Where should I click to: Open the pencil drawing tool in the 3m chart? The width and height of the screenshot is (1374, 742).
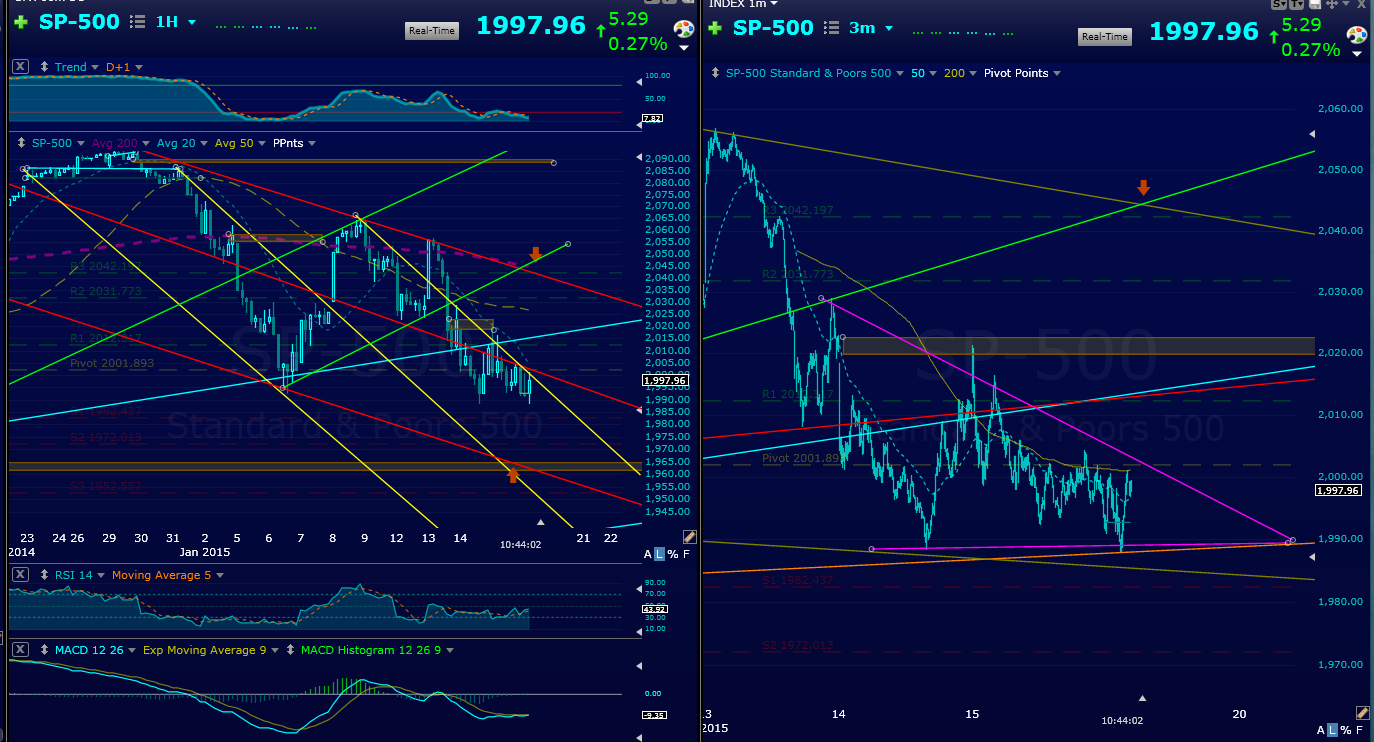[1361, 713]
